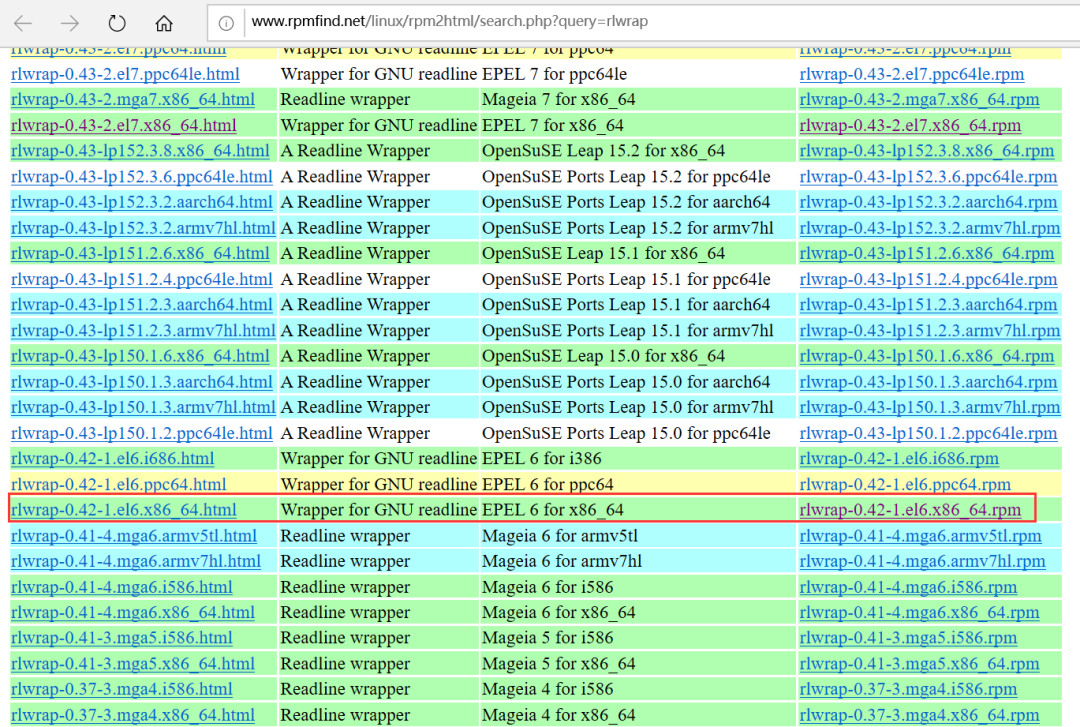Download rlwrap-0.42-1.el6.x86_64.rpm package
The width and height of the screenshot is (1080, 727).
tap(910, 510)
